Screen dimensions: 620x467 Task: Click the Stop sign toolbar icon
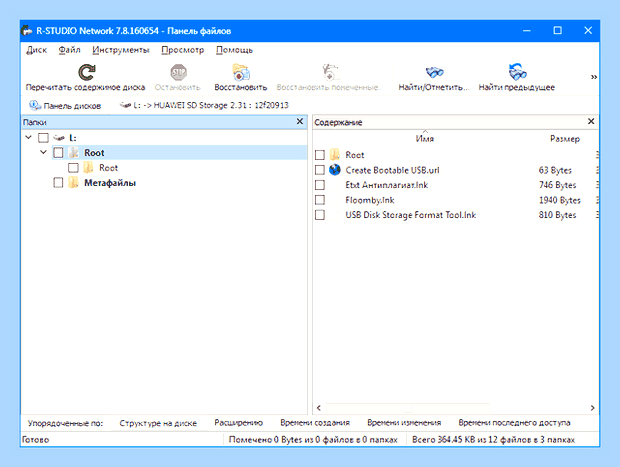[178, 72]
